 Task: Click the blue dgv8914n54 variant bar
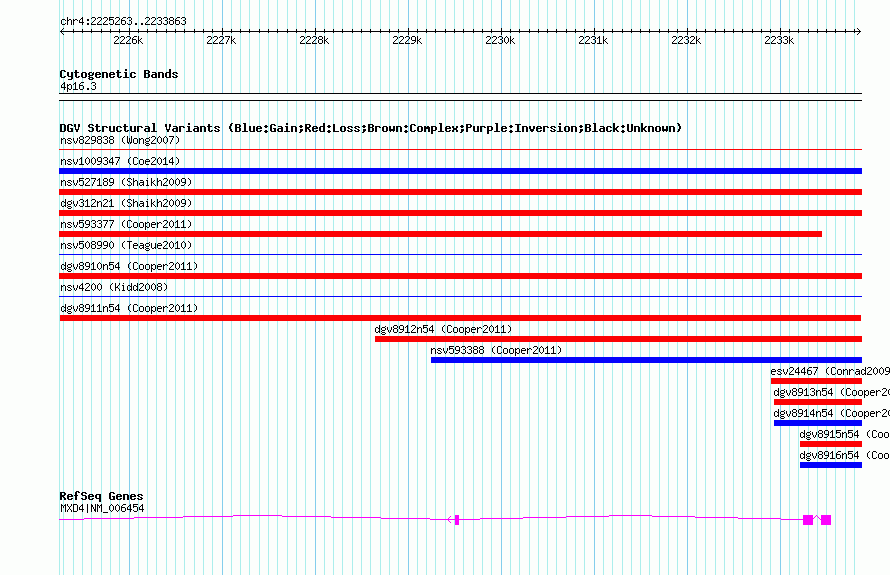[817, 423]
